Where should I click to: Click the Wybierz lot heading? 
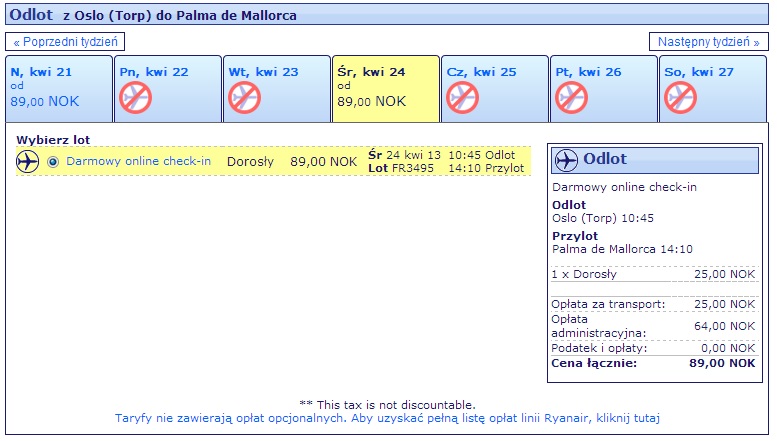coord(53,140)
